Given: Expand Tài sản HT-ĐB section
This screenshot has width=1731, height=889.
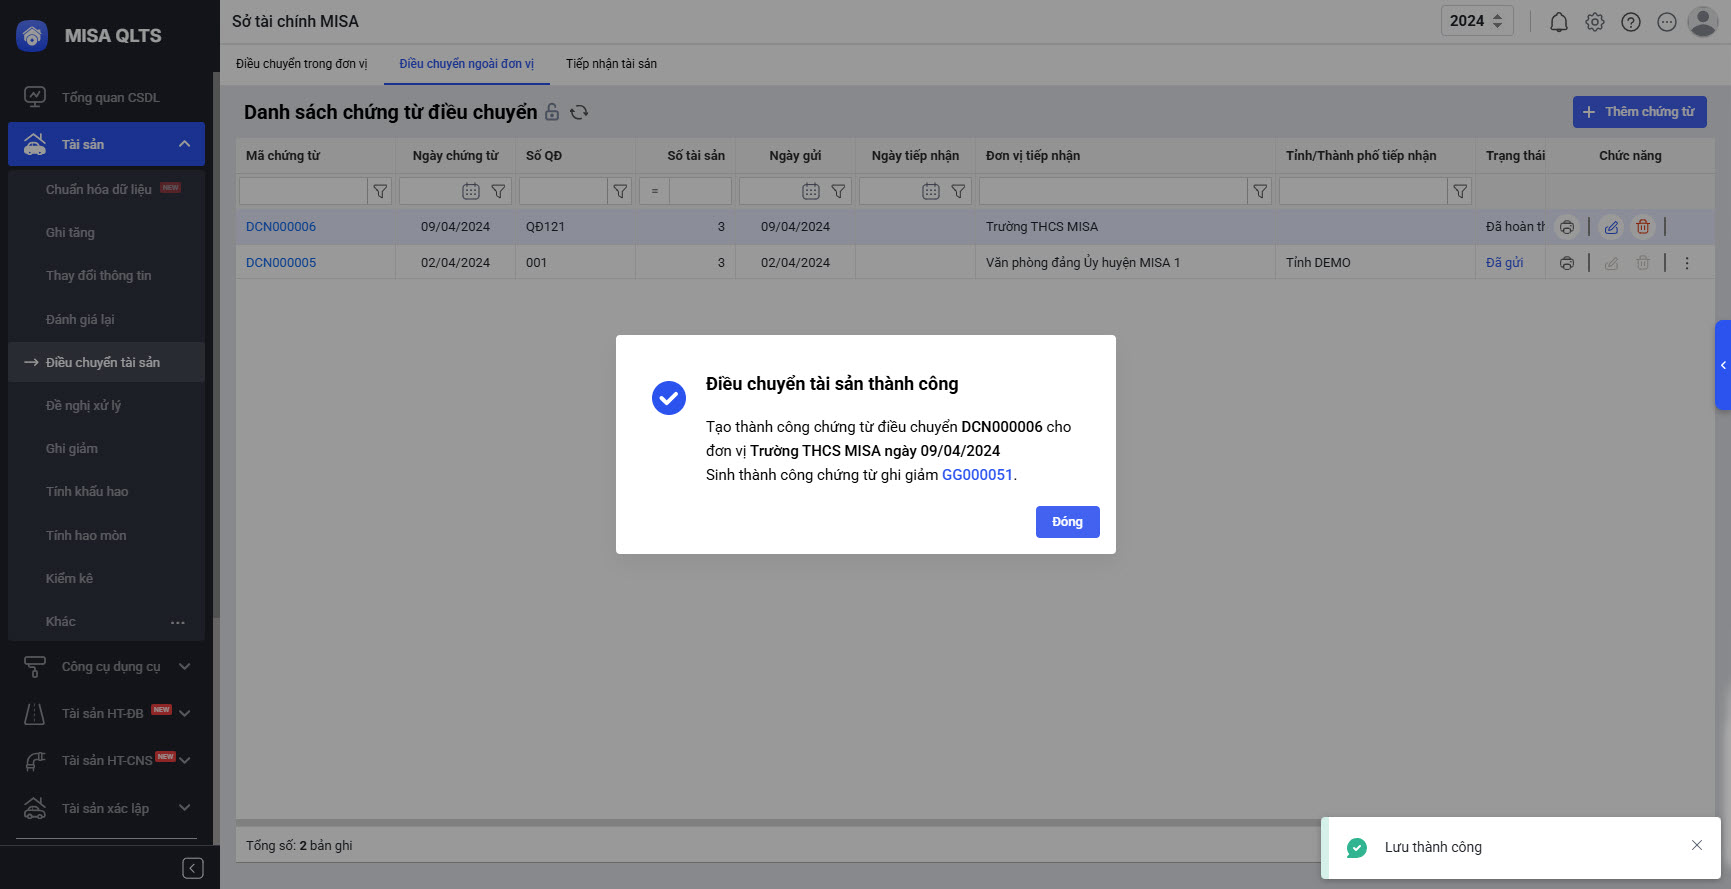Looking at the screenshot, I should tap(184, 713).
